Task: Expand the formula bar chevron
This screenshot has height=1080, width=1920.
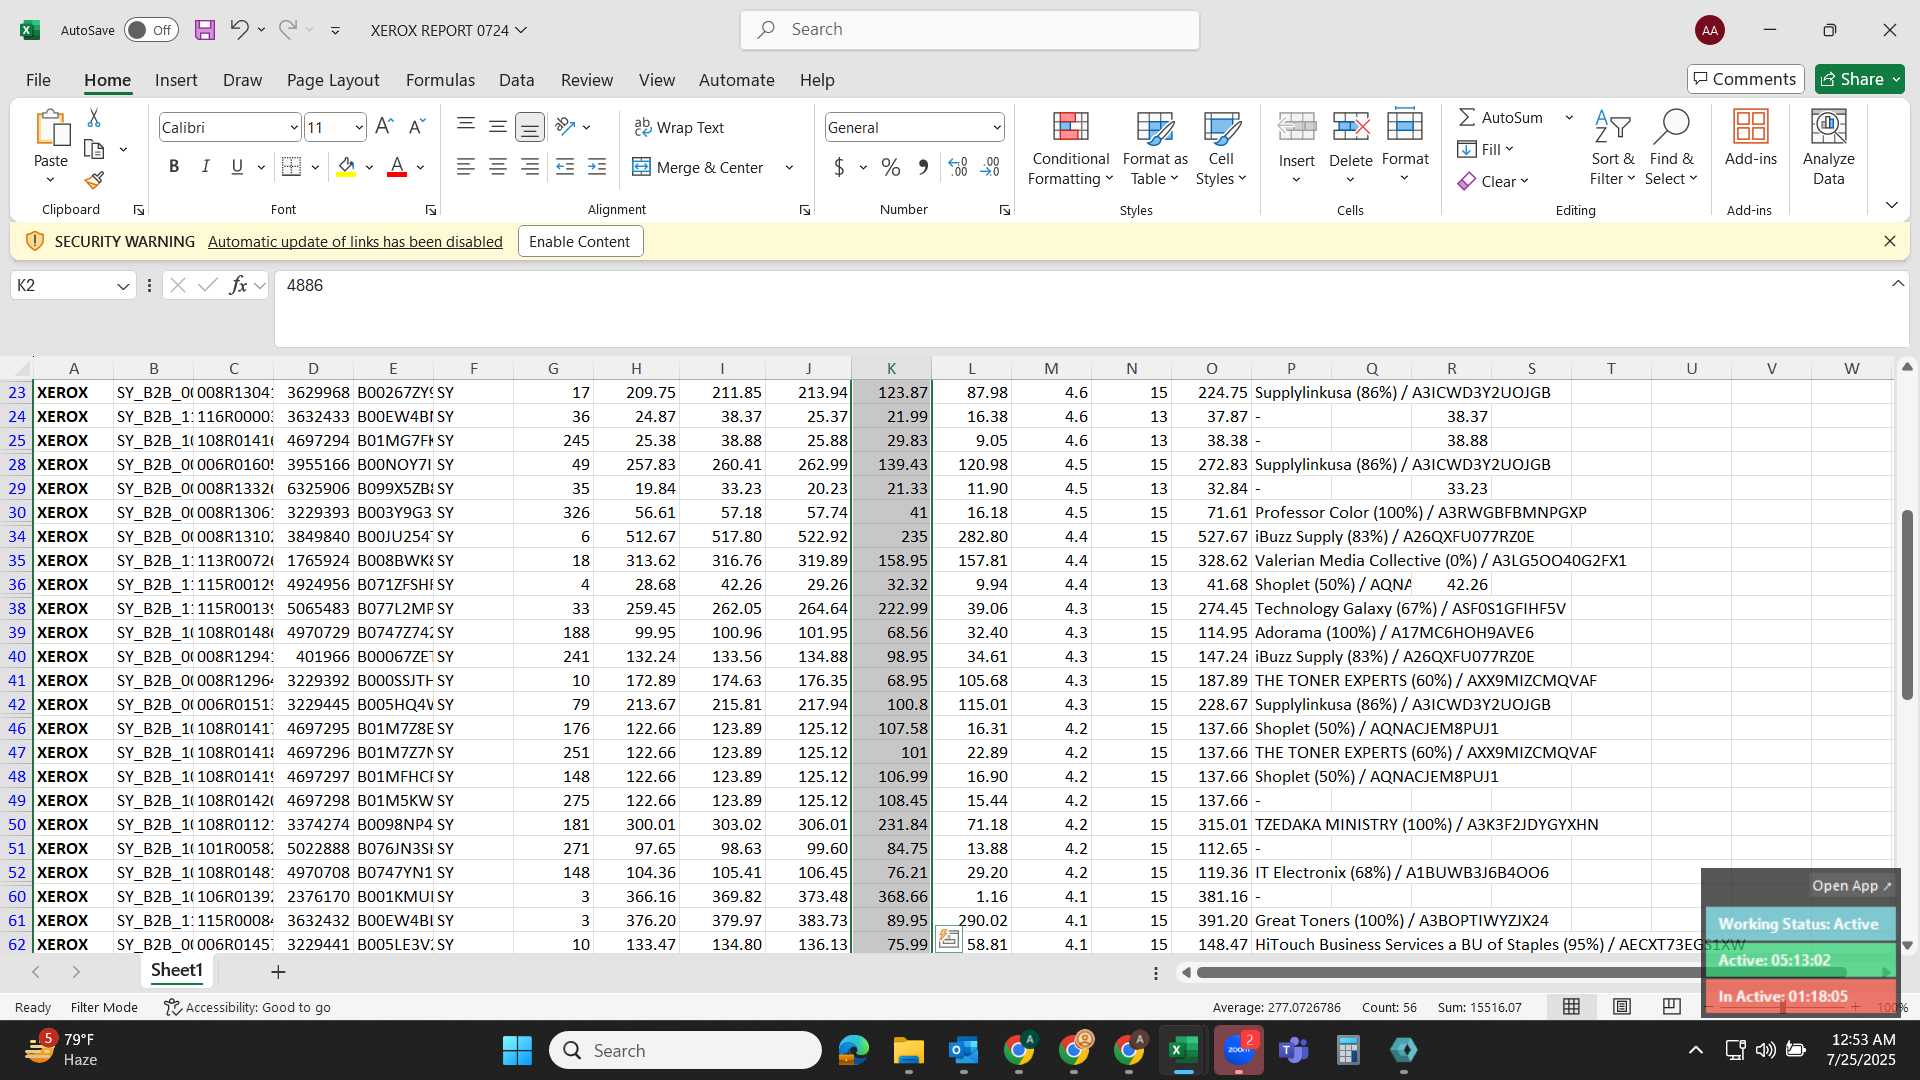Action: click(1897, 284)
